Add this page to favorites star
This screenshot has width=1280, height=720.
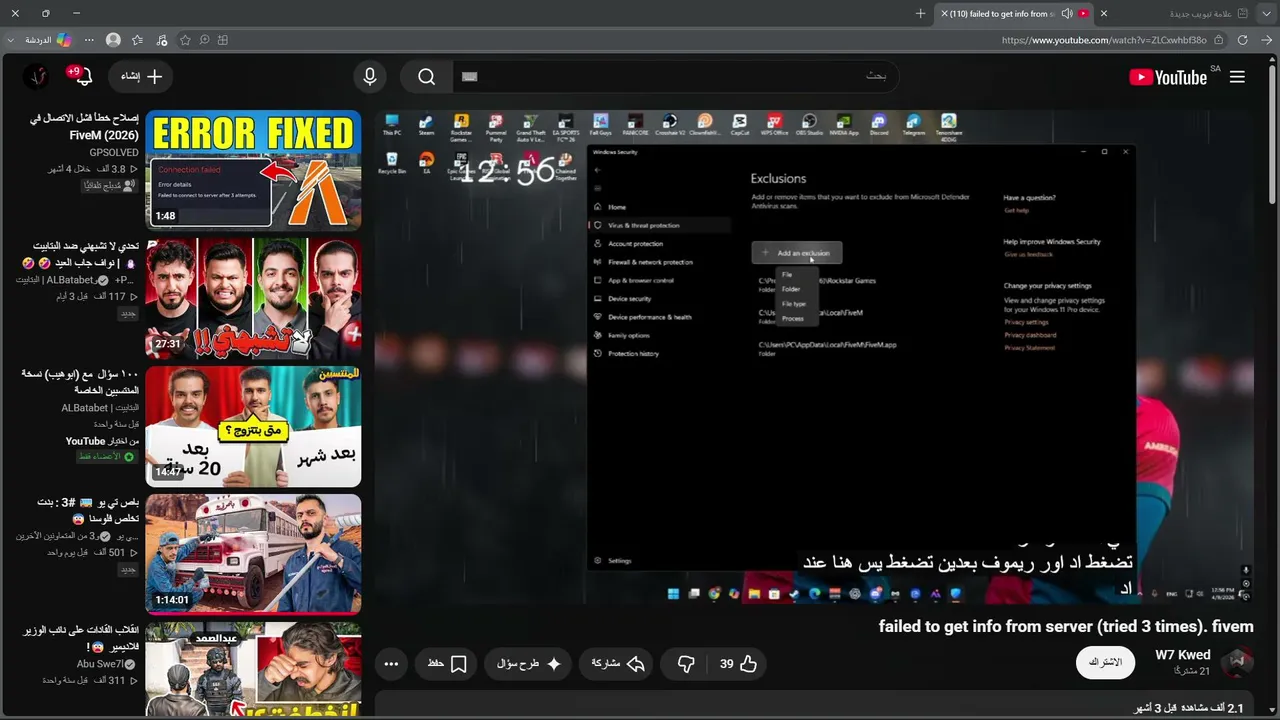pyautogui.click(x=185, y=40)
